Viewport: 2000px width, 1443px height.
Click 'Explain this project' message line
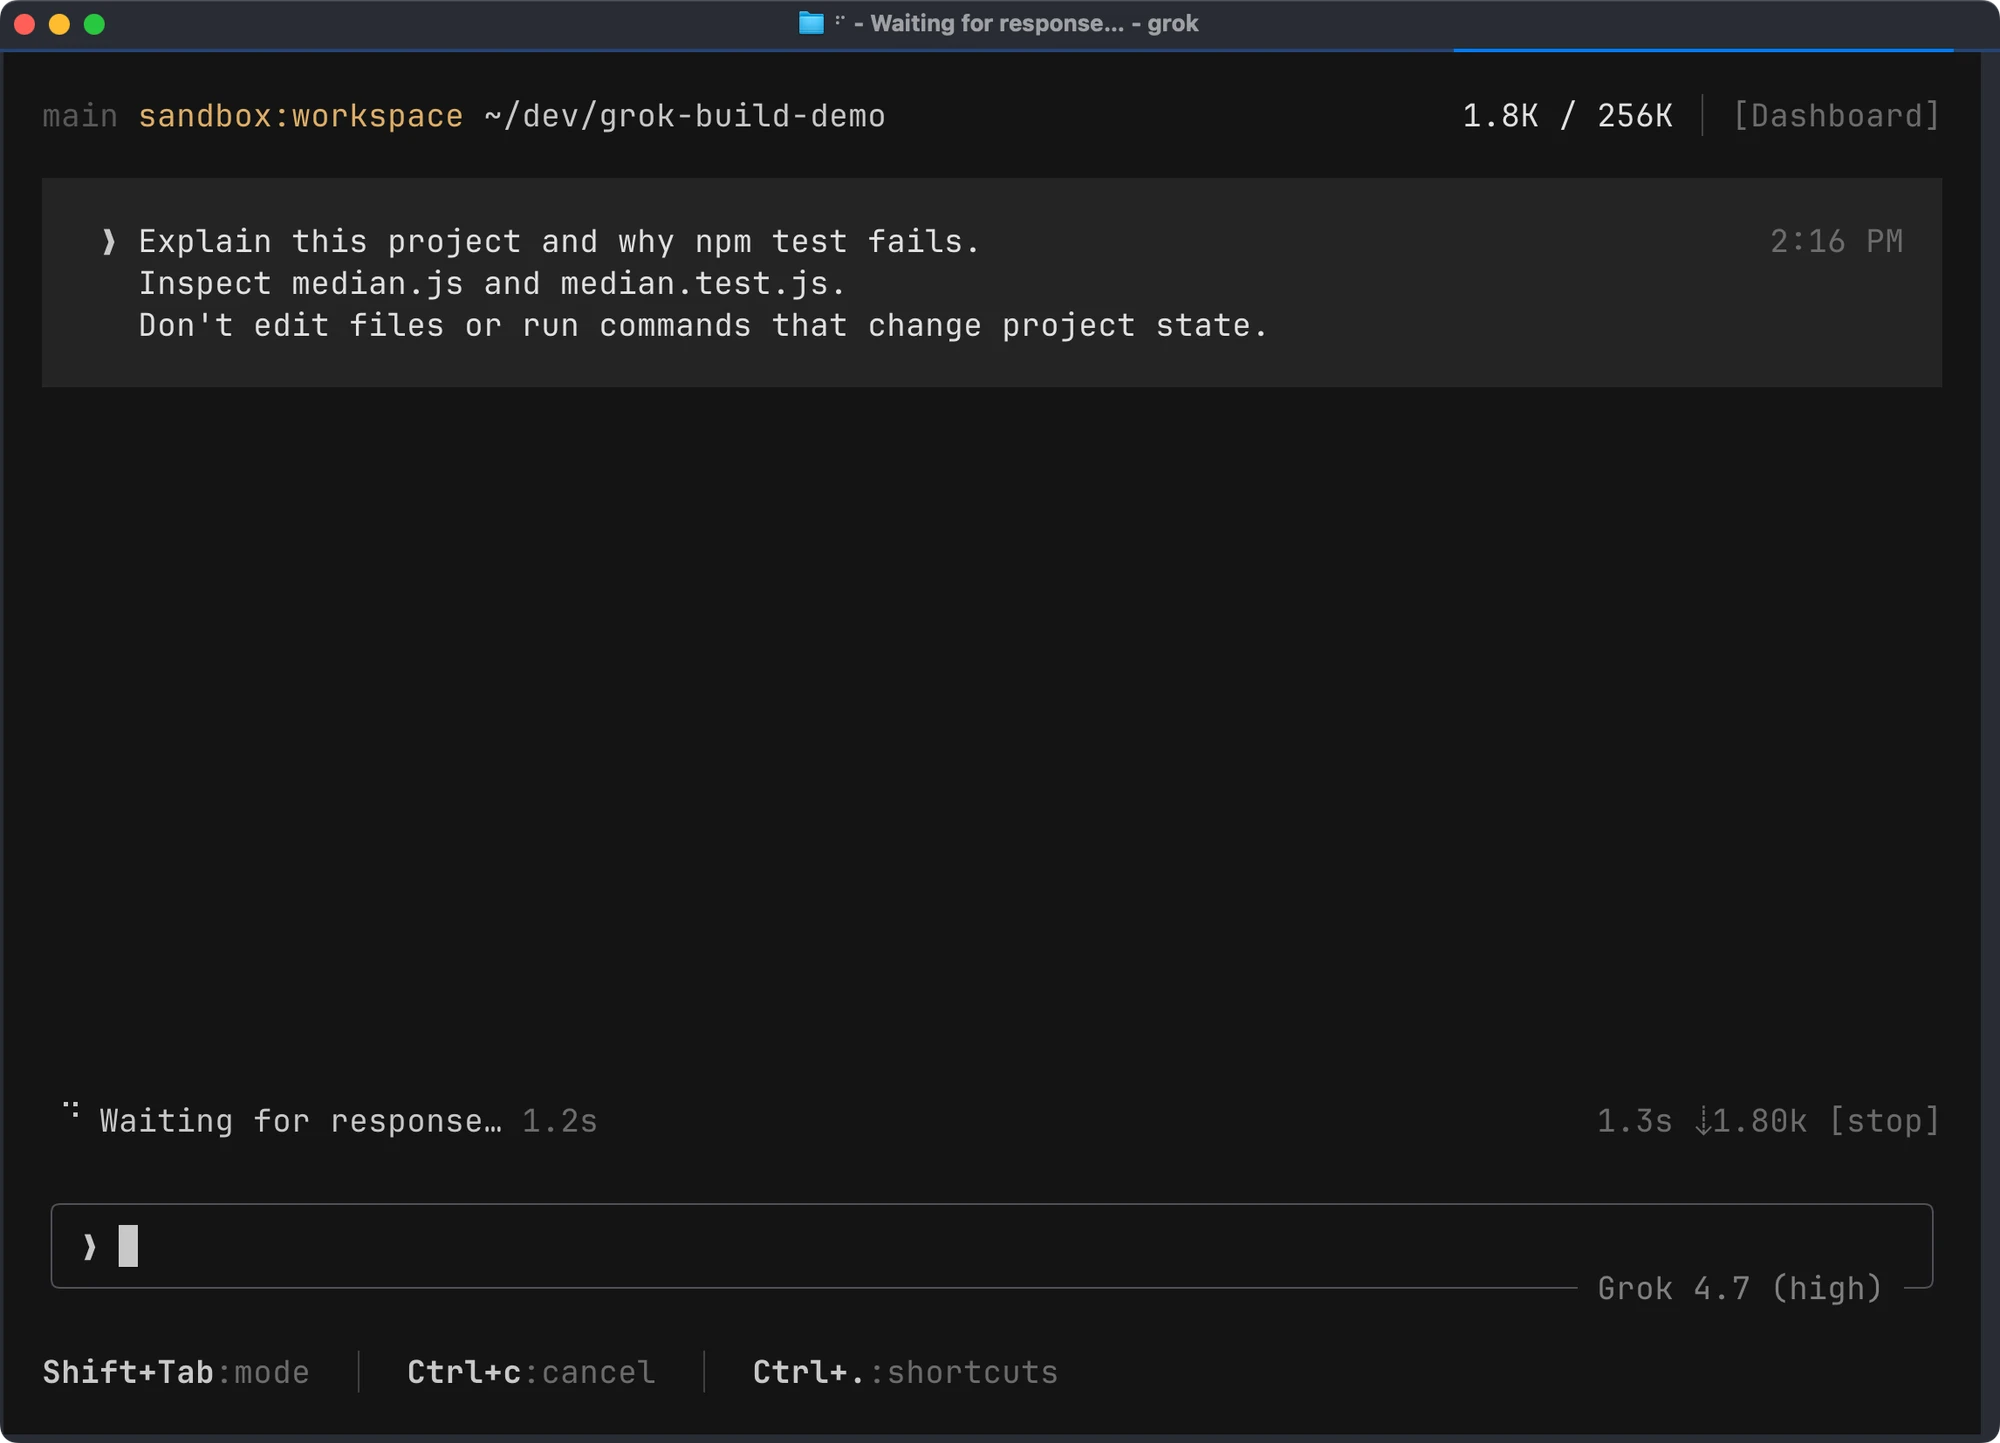click(x=559, y=241)
